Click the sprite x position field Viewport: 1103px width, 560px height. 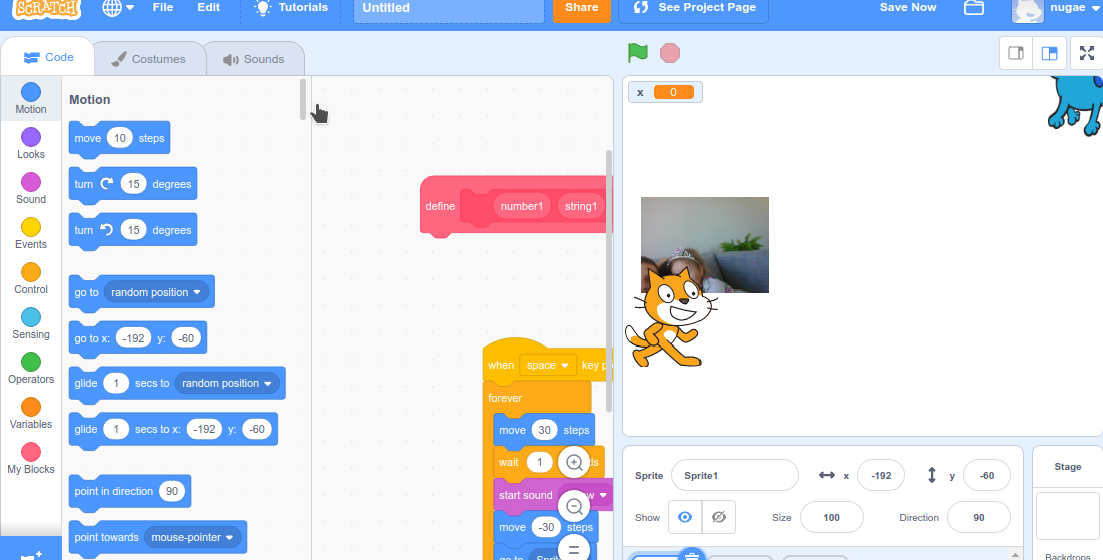click(x=881, y=476)
